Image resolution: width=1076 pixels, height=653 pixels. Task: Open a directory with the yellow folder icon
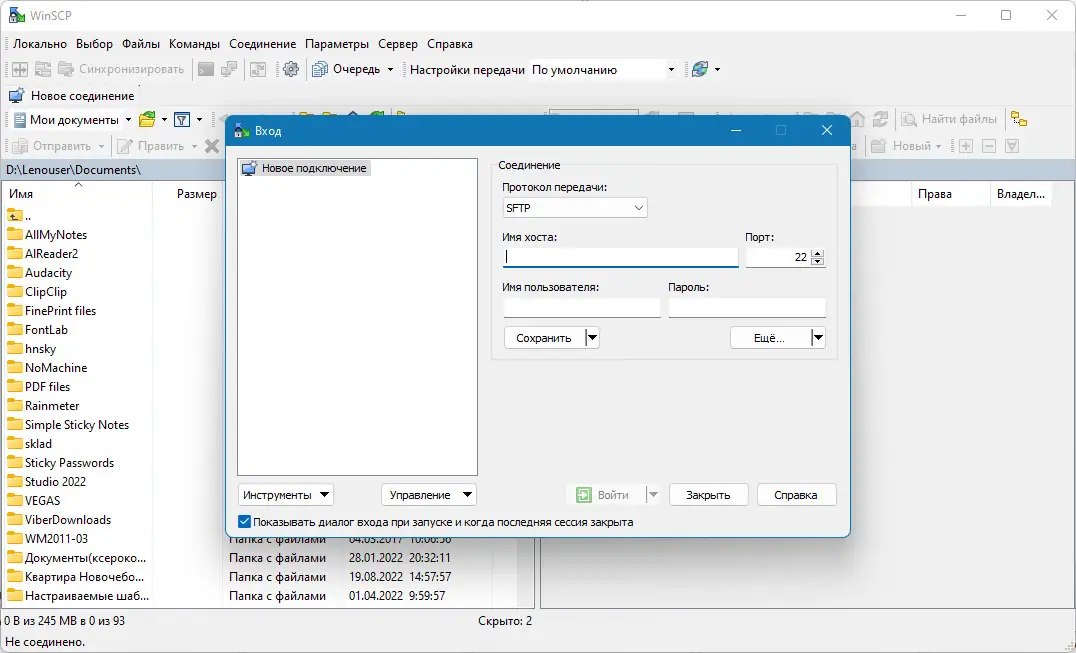coord(146,119)
